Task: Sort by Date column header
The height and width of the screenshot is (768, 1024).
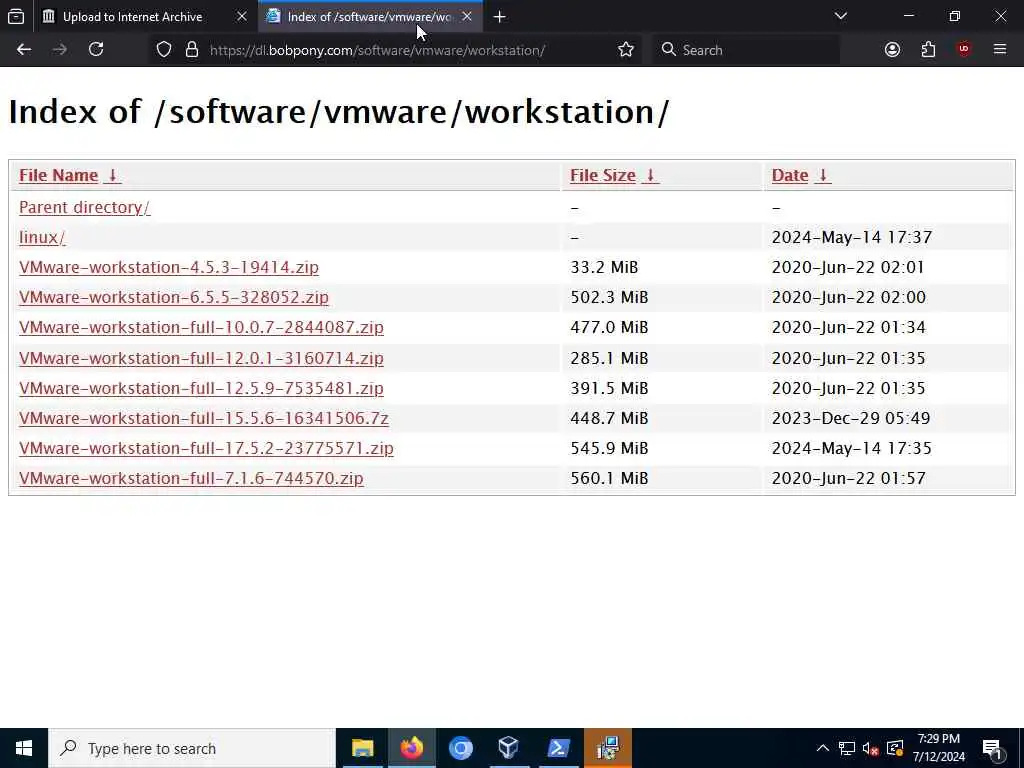Action: (790, 175)
